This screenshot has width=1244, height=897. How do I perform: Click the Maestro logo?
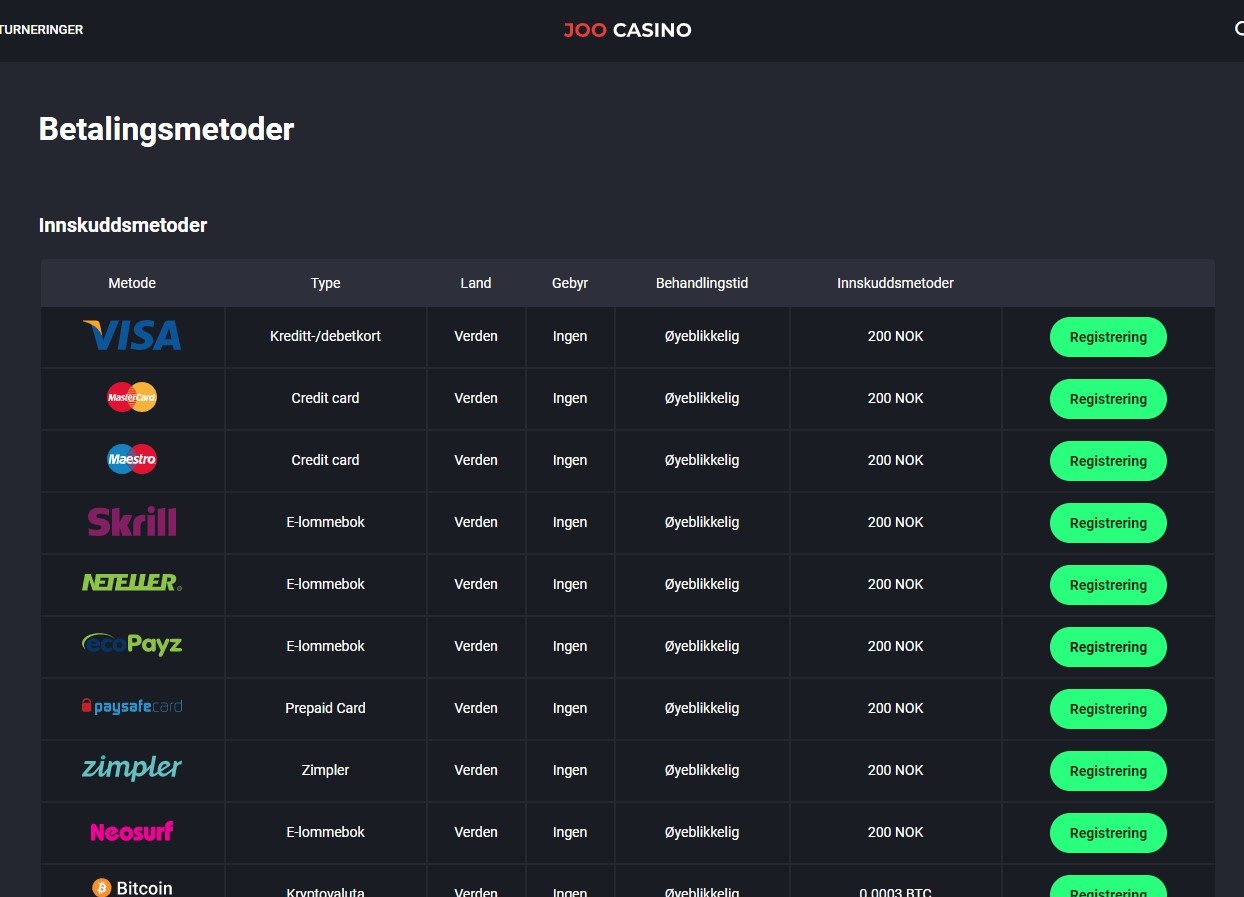[132, 460]
